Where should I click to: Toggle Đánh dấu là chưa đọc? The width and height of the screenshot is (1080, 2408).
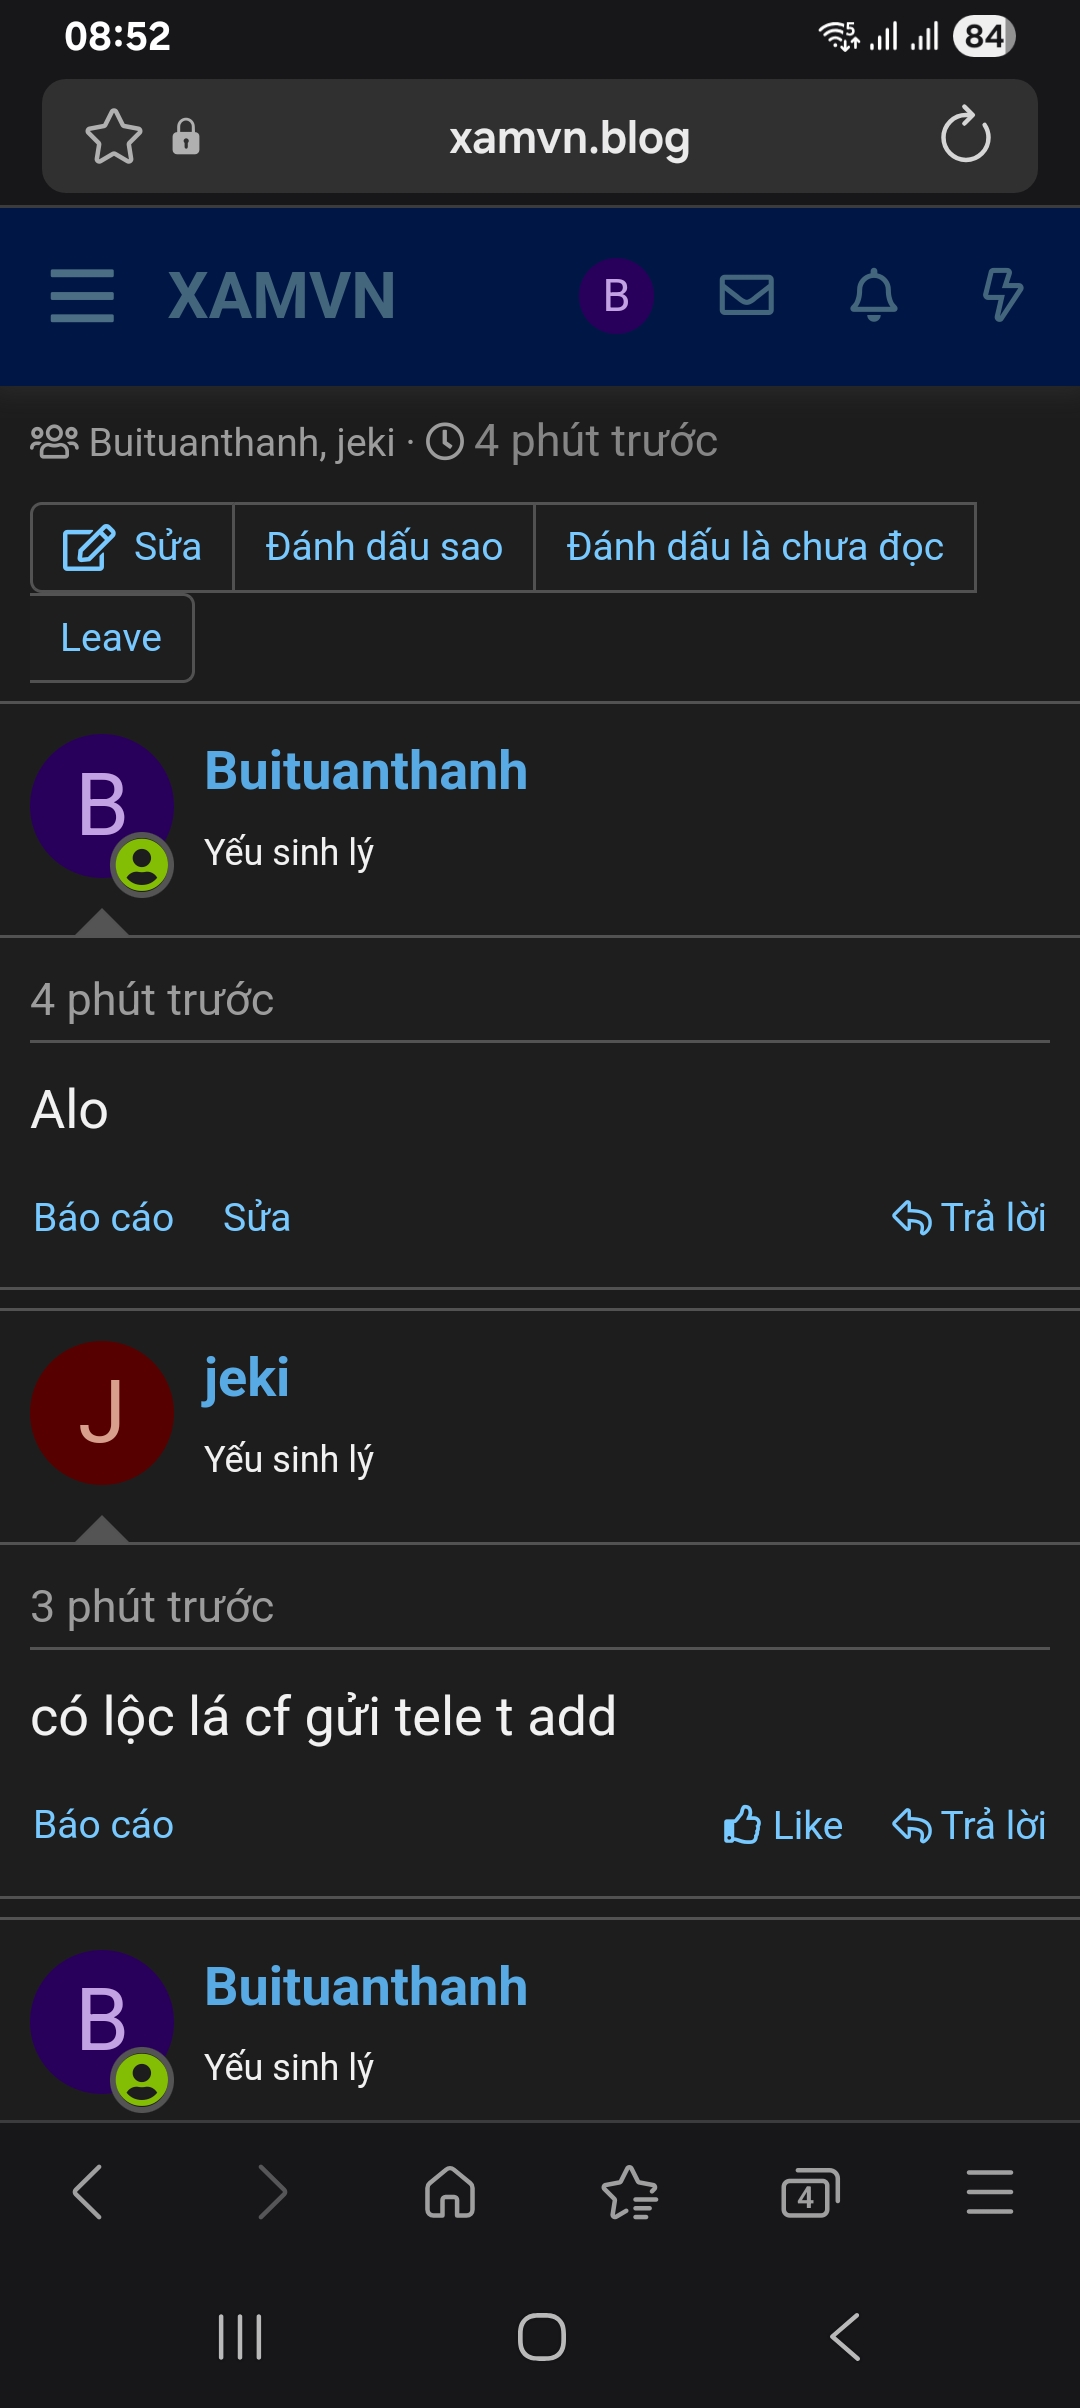(x=755, y=547)
